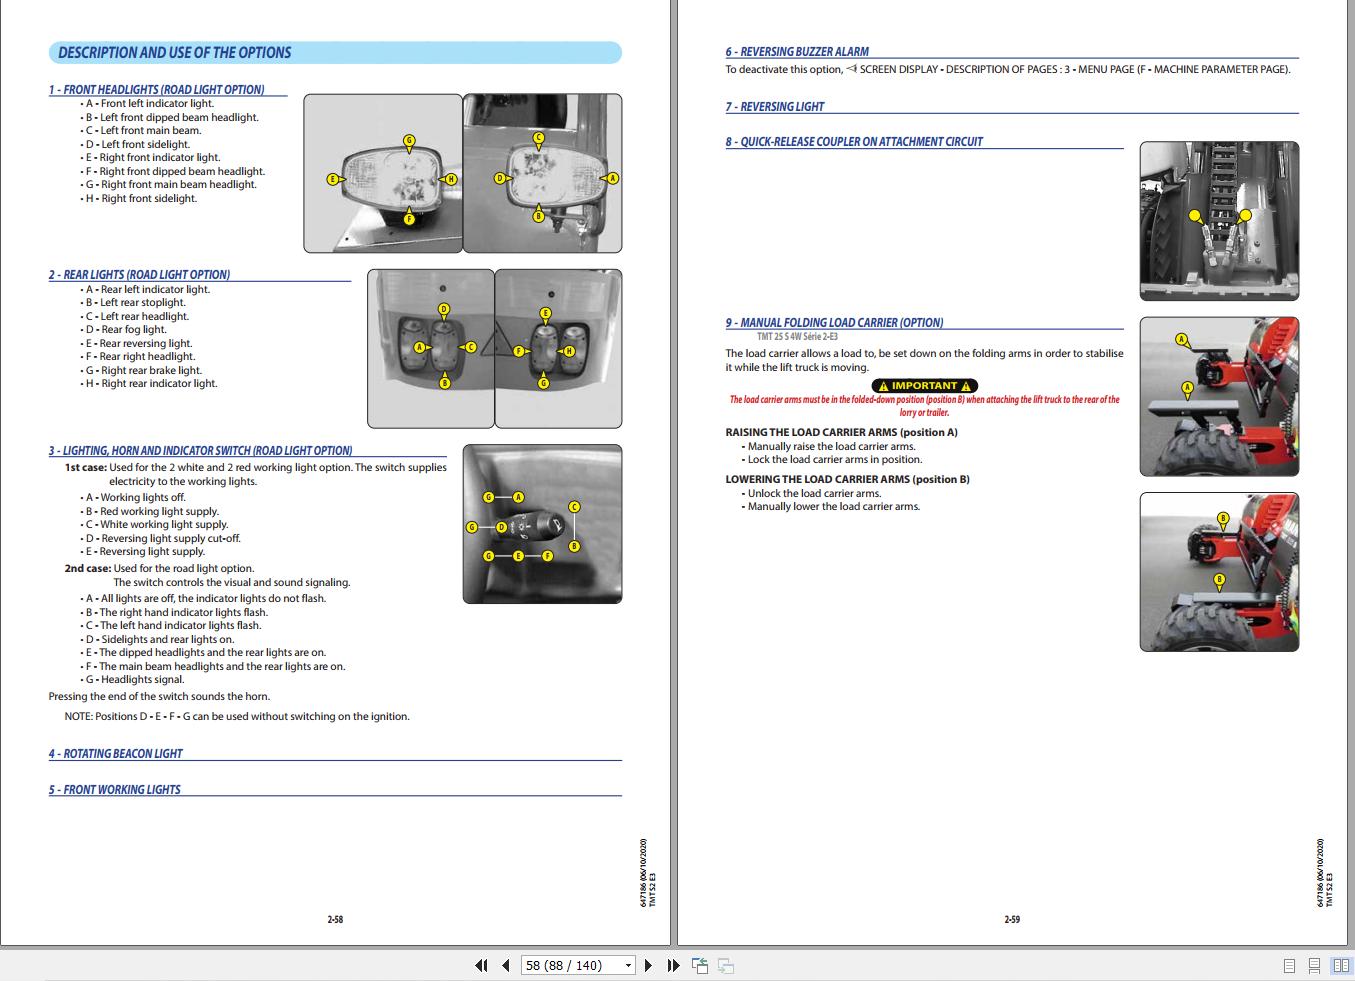The width and height of the screenshot is (1355, 981).
Task: Click the load carrier position B photo
Action: [1219, 572]
